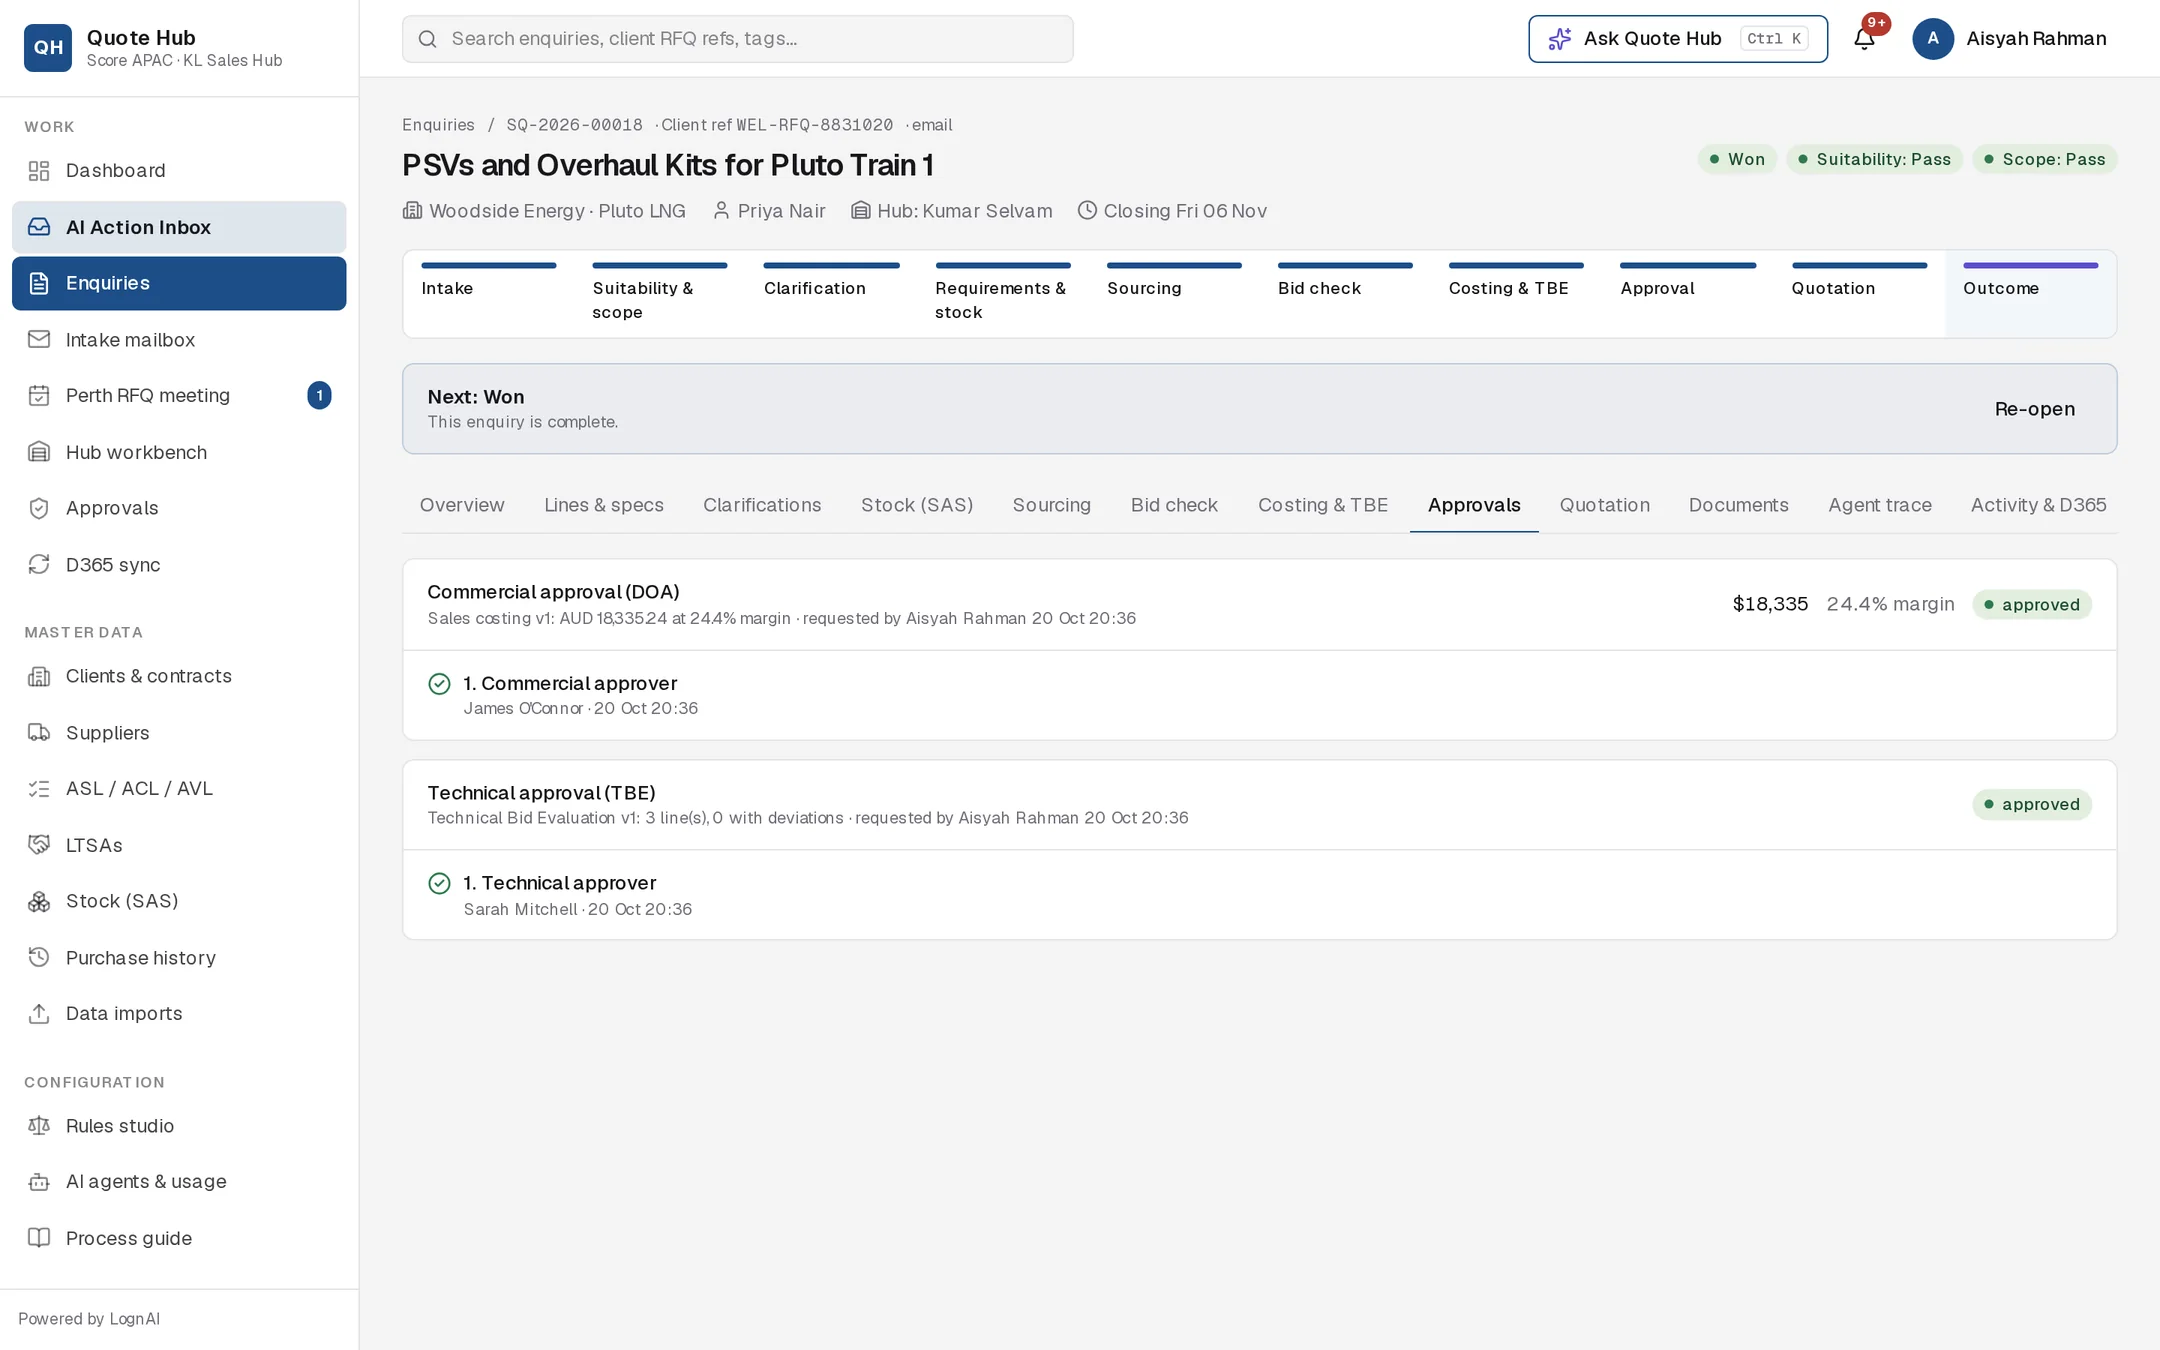Click the Data imports upload icon

tap(39, 1014)
